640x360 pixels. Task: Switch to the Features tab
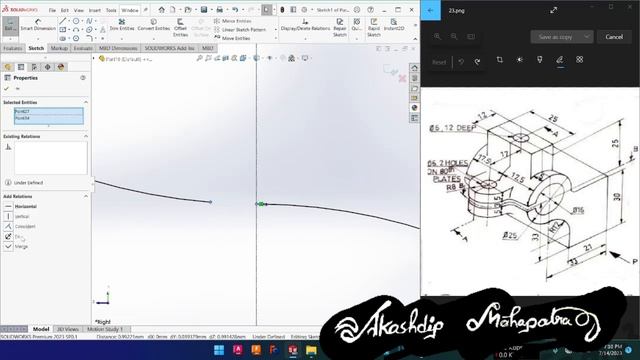(13, 48)
